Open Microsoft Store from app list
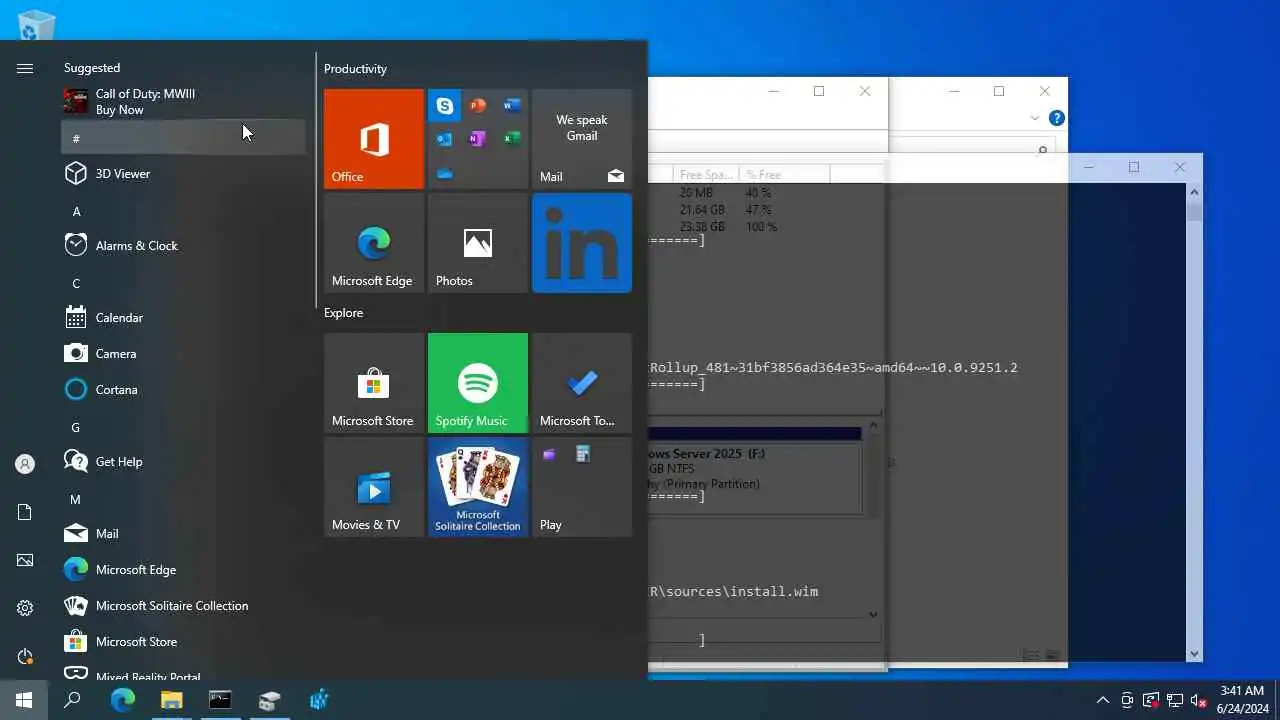Screen dimensions: 1280x720 tap(184, 642)
